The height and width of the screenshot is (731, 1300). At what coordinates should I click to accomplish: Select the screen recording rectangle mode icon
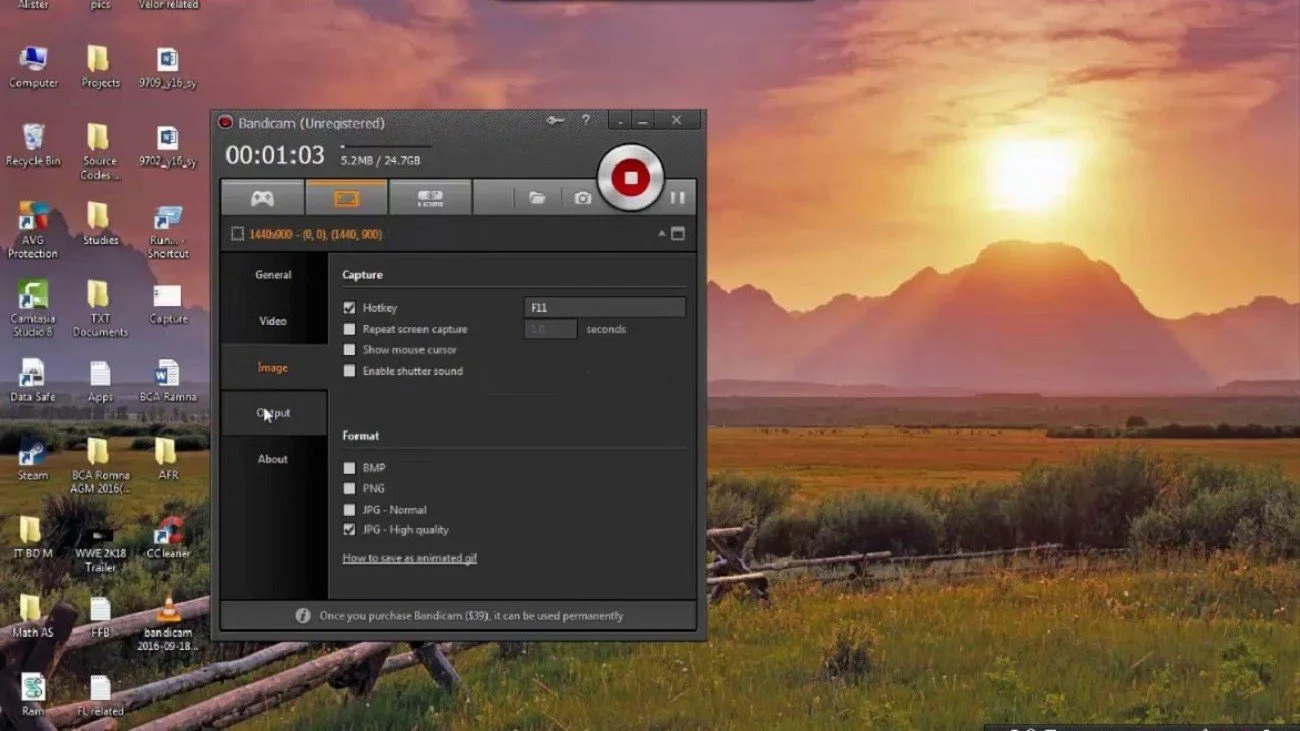346,198
